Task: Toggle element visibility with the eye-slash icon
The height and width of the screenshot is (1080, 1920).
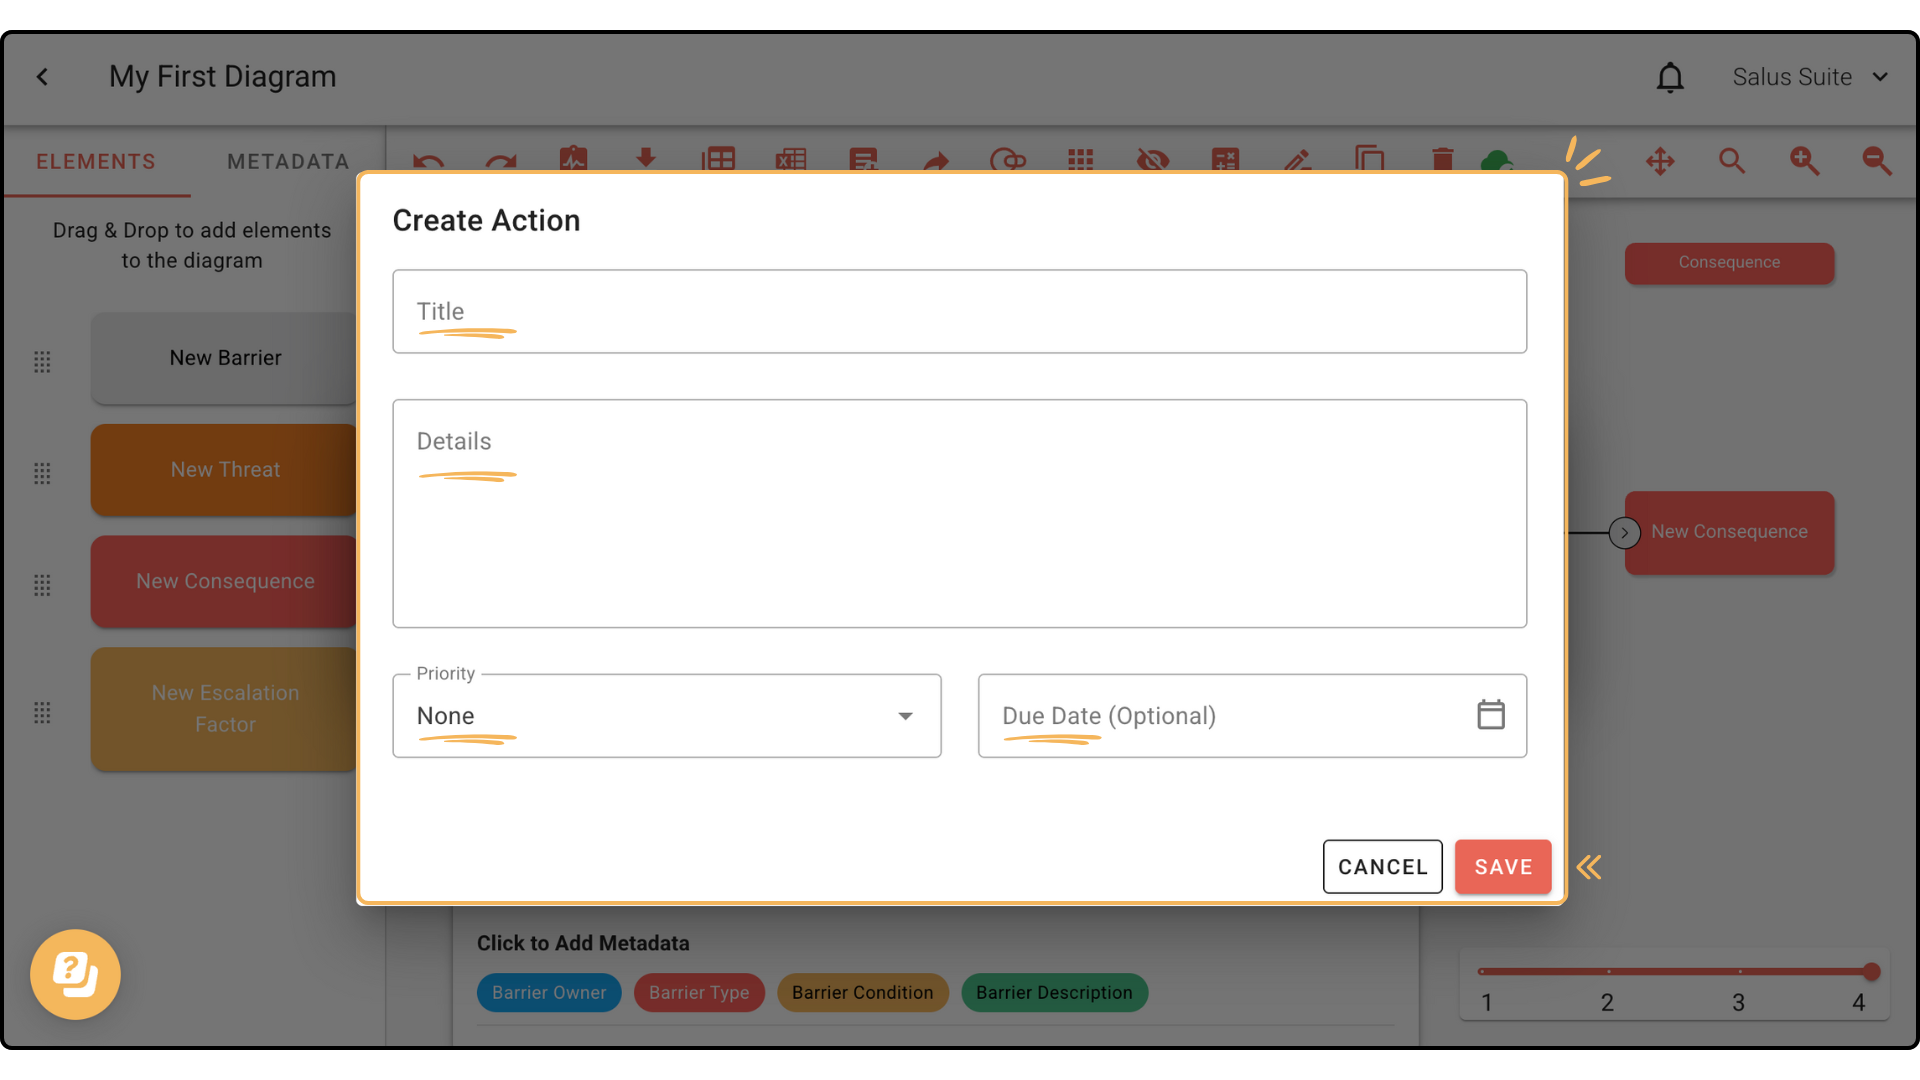Action: [x=1153, y=161]
